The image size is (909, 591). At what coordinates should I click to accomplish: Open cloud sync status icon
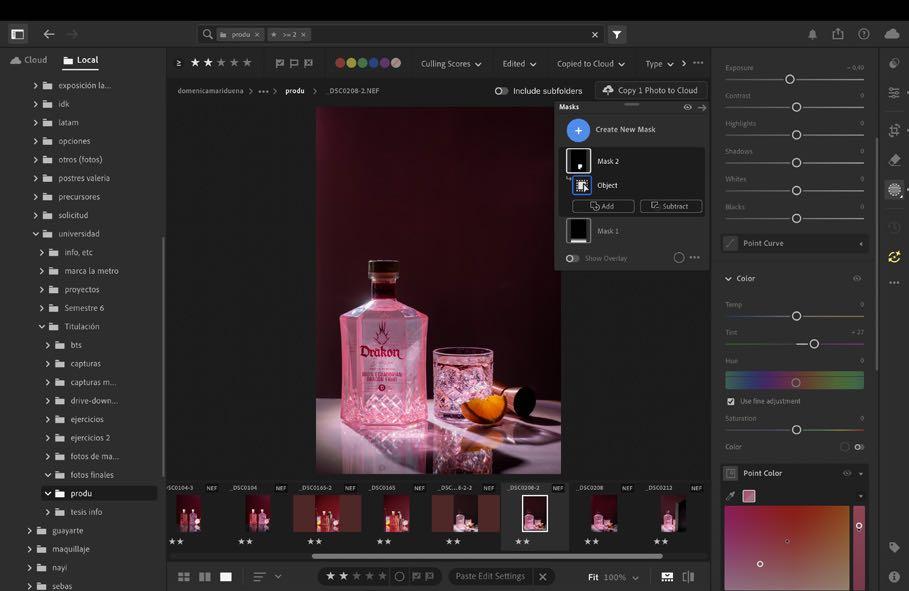point(892,34)
